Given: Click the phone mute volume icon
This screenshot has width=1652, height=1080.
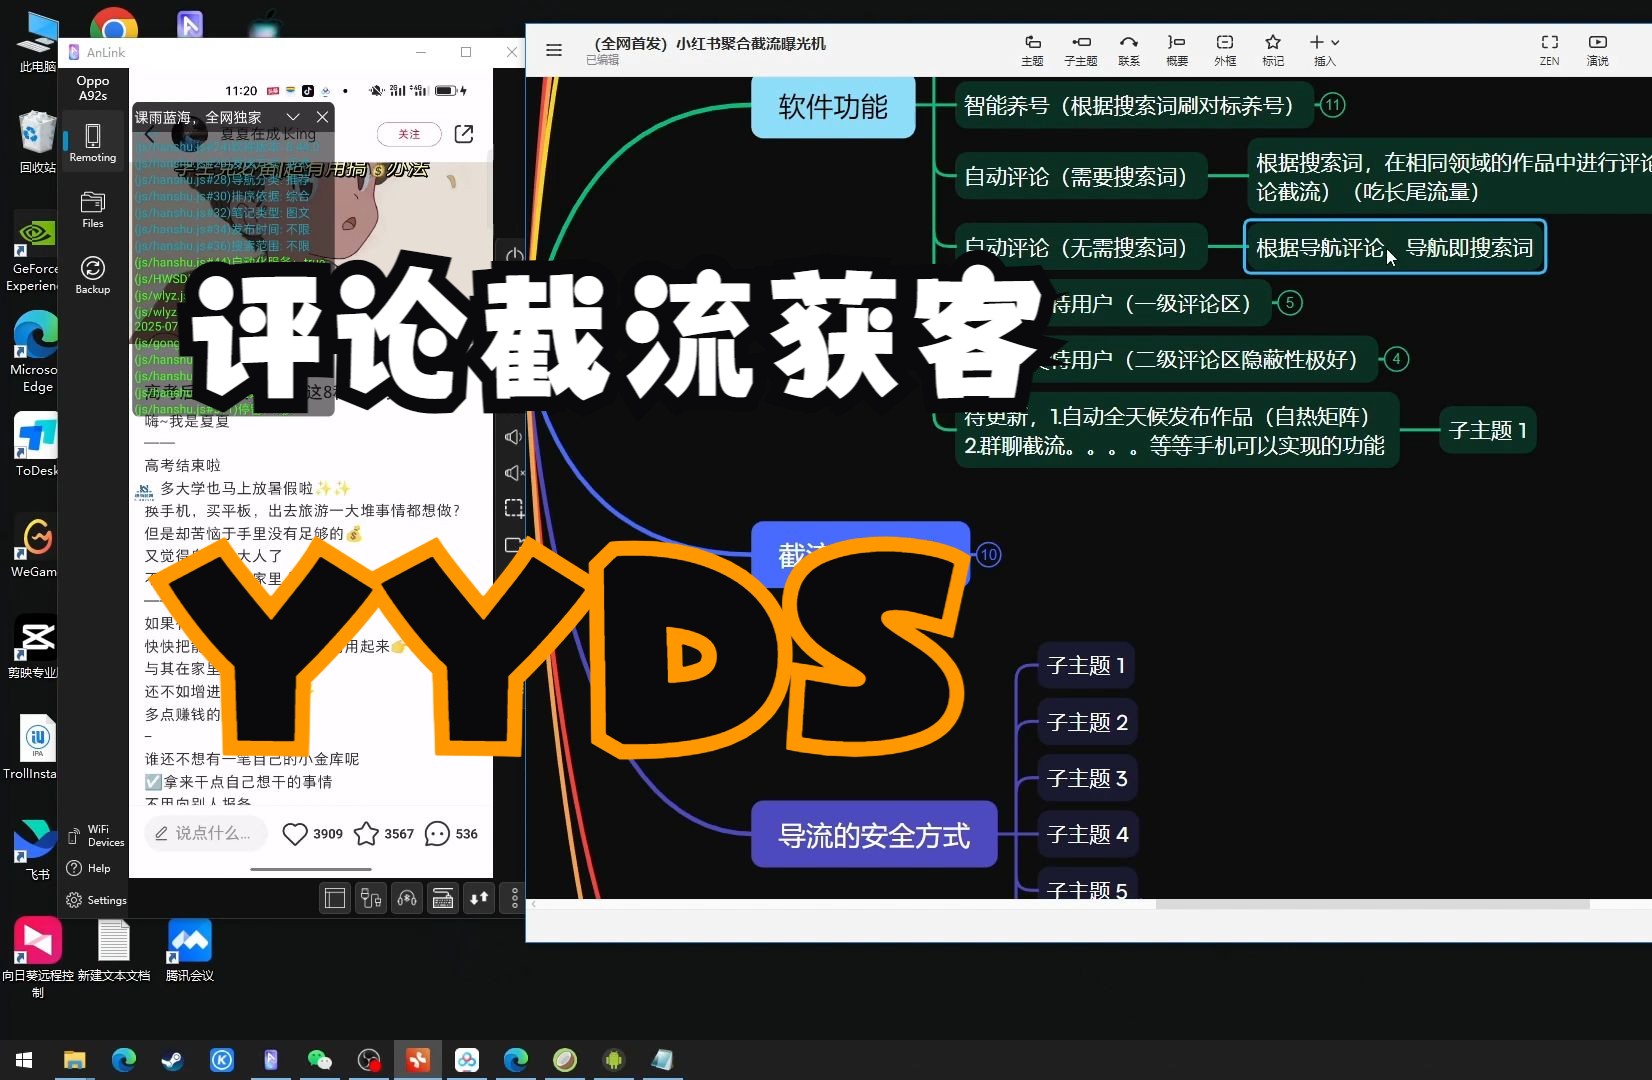Looking at the screenshot, I should pos(514,472).
